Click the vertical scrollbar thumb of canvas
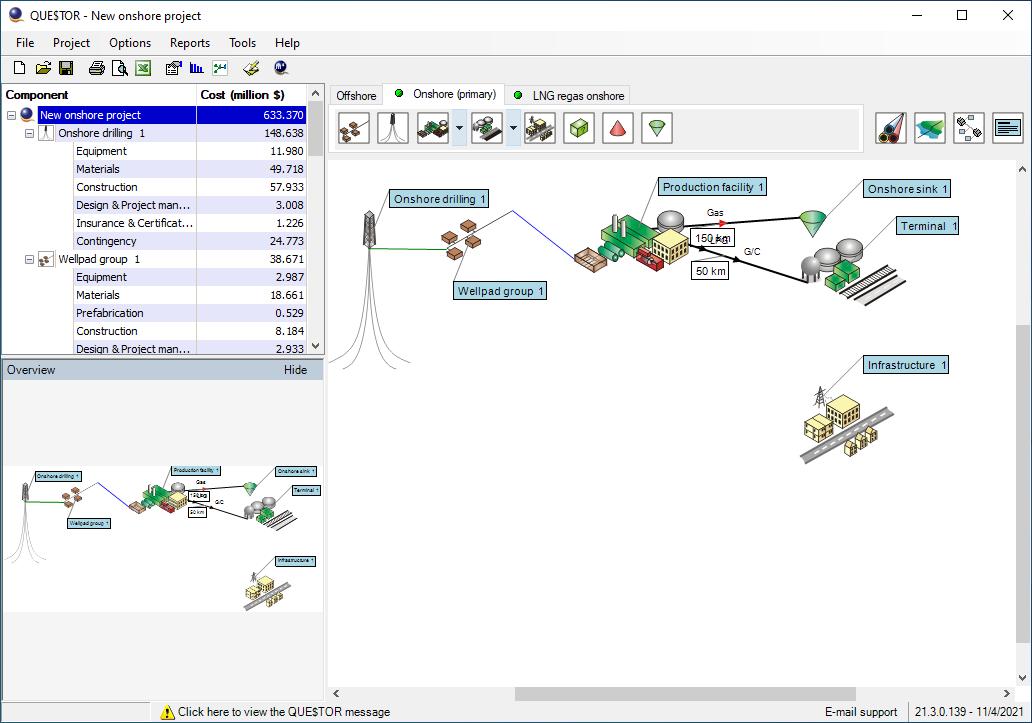Viewport: 1032px width, 723px height. tap(1023, 483)
